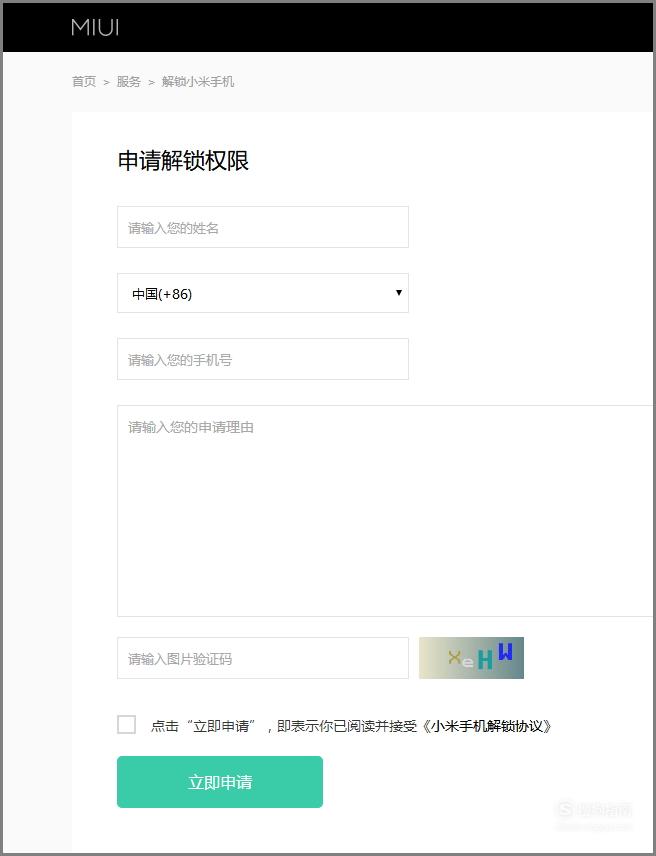Viewport: 656px width, 856px height.
Task: Refresh the XeHW captcha image
Action: 472,658
